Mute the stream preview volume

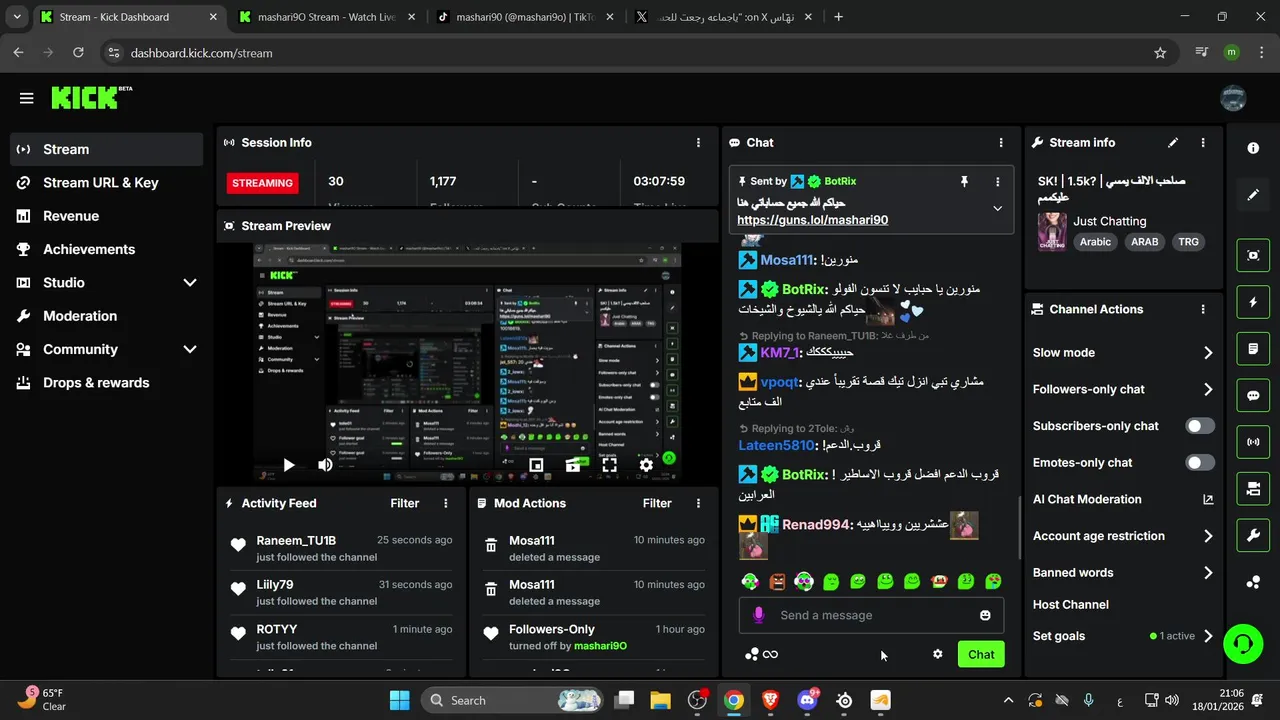click(325, 465)
